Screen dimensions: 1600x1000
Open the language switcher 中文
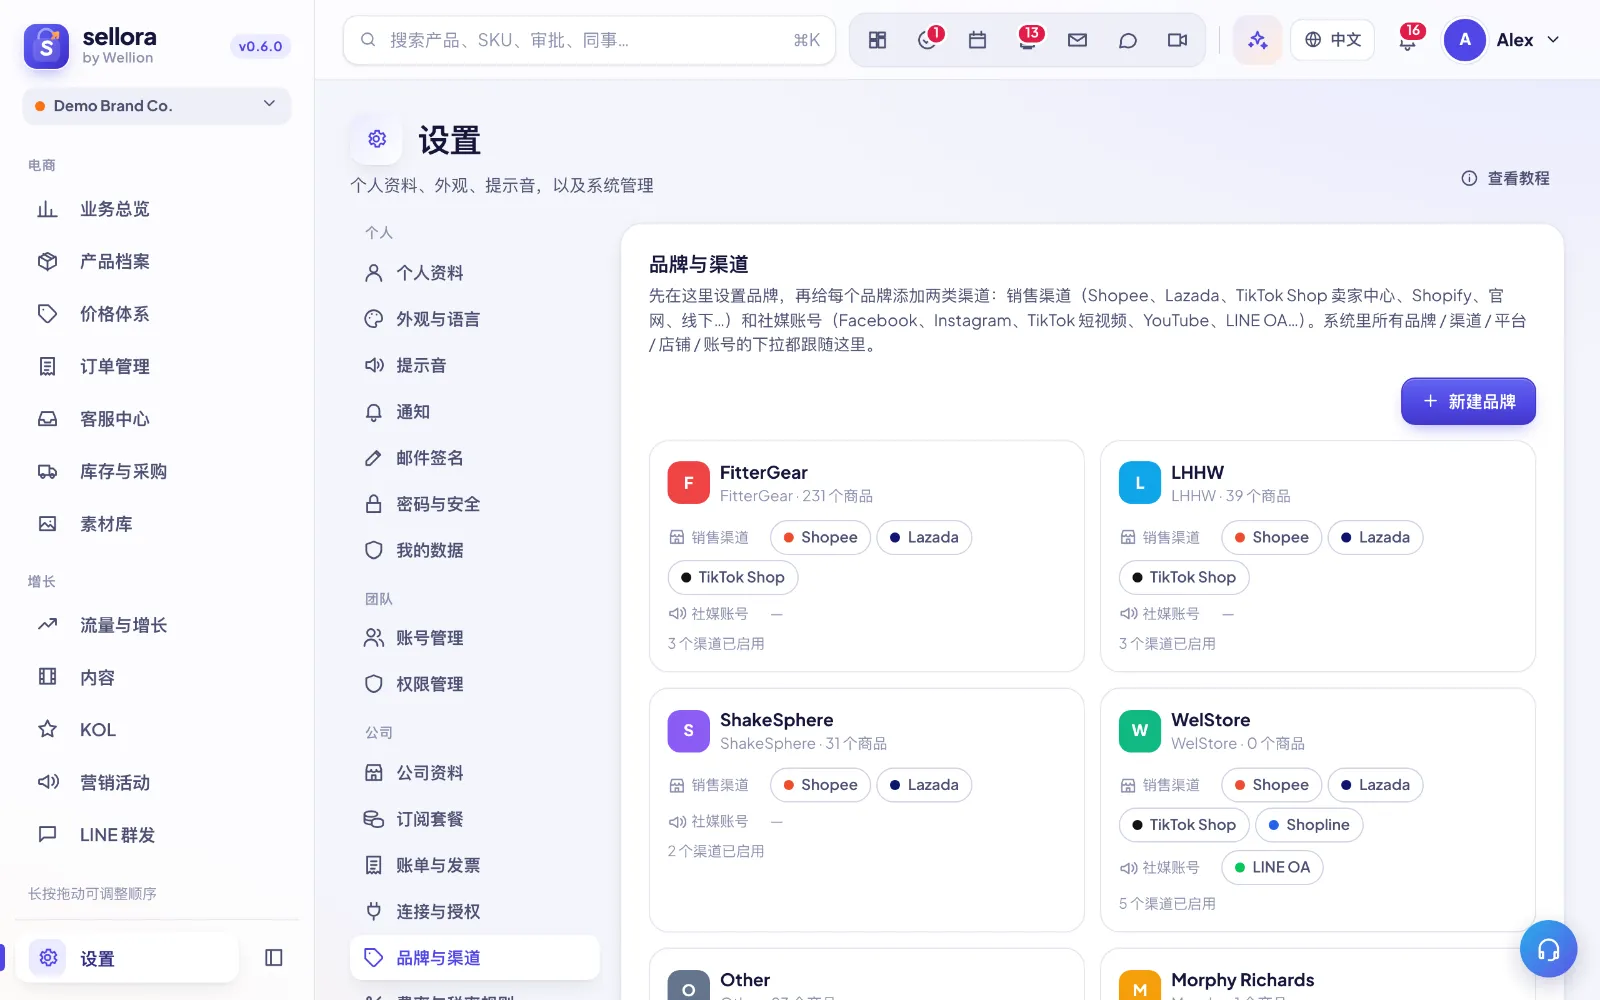tap(1332, 40)
